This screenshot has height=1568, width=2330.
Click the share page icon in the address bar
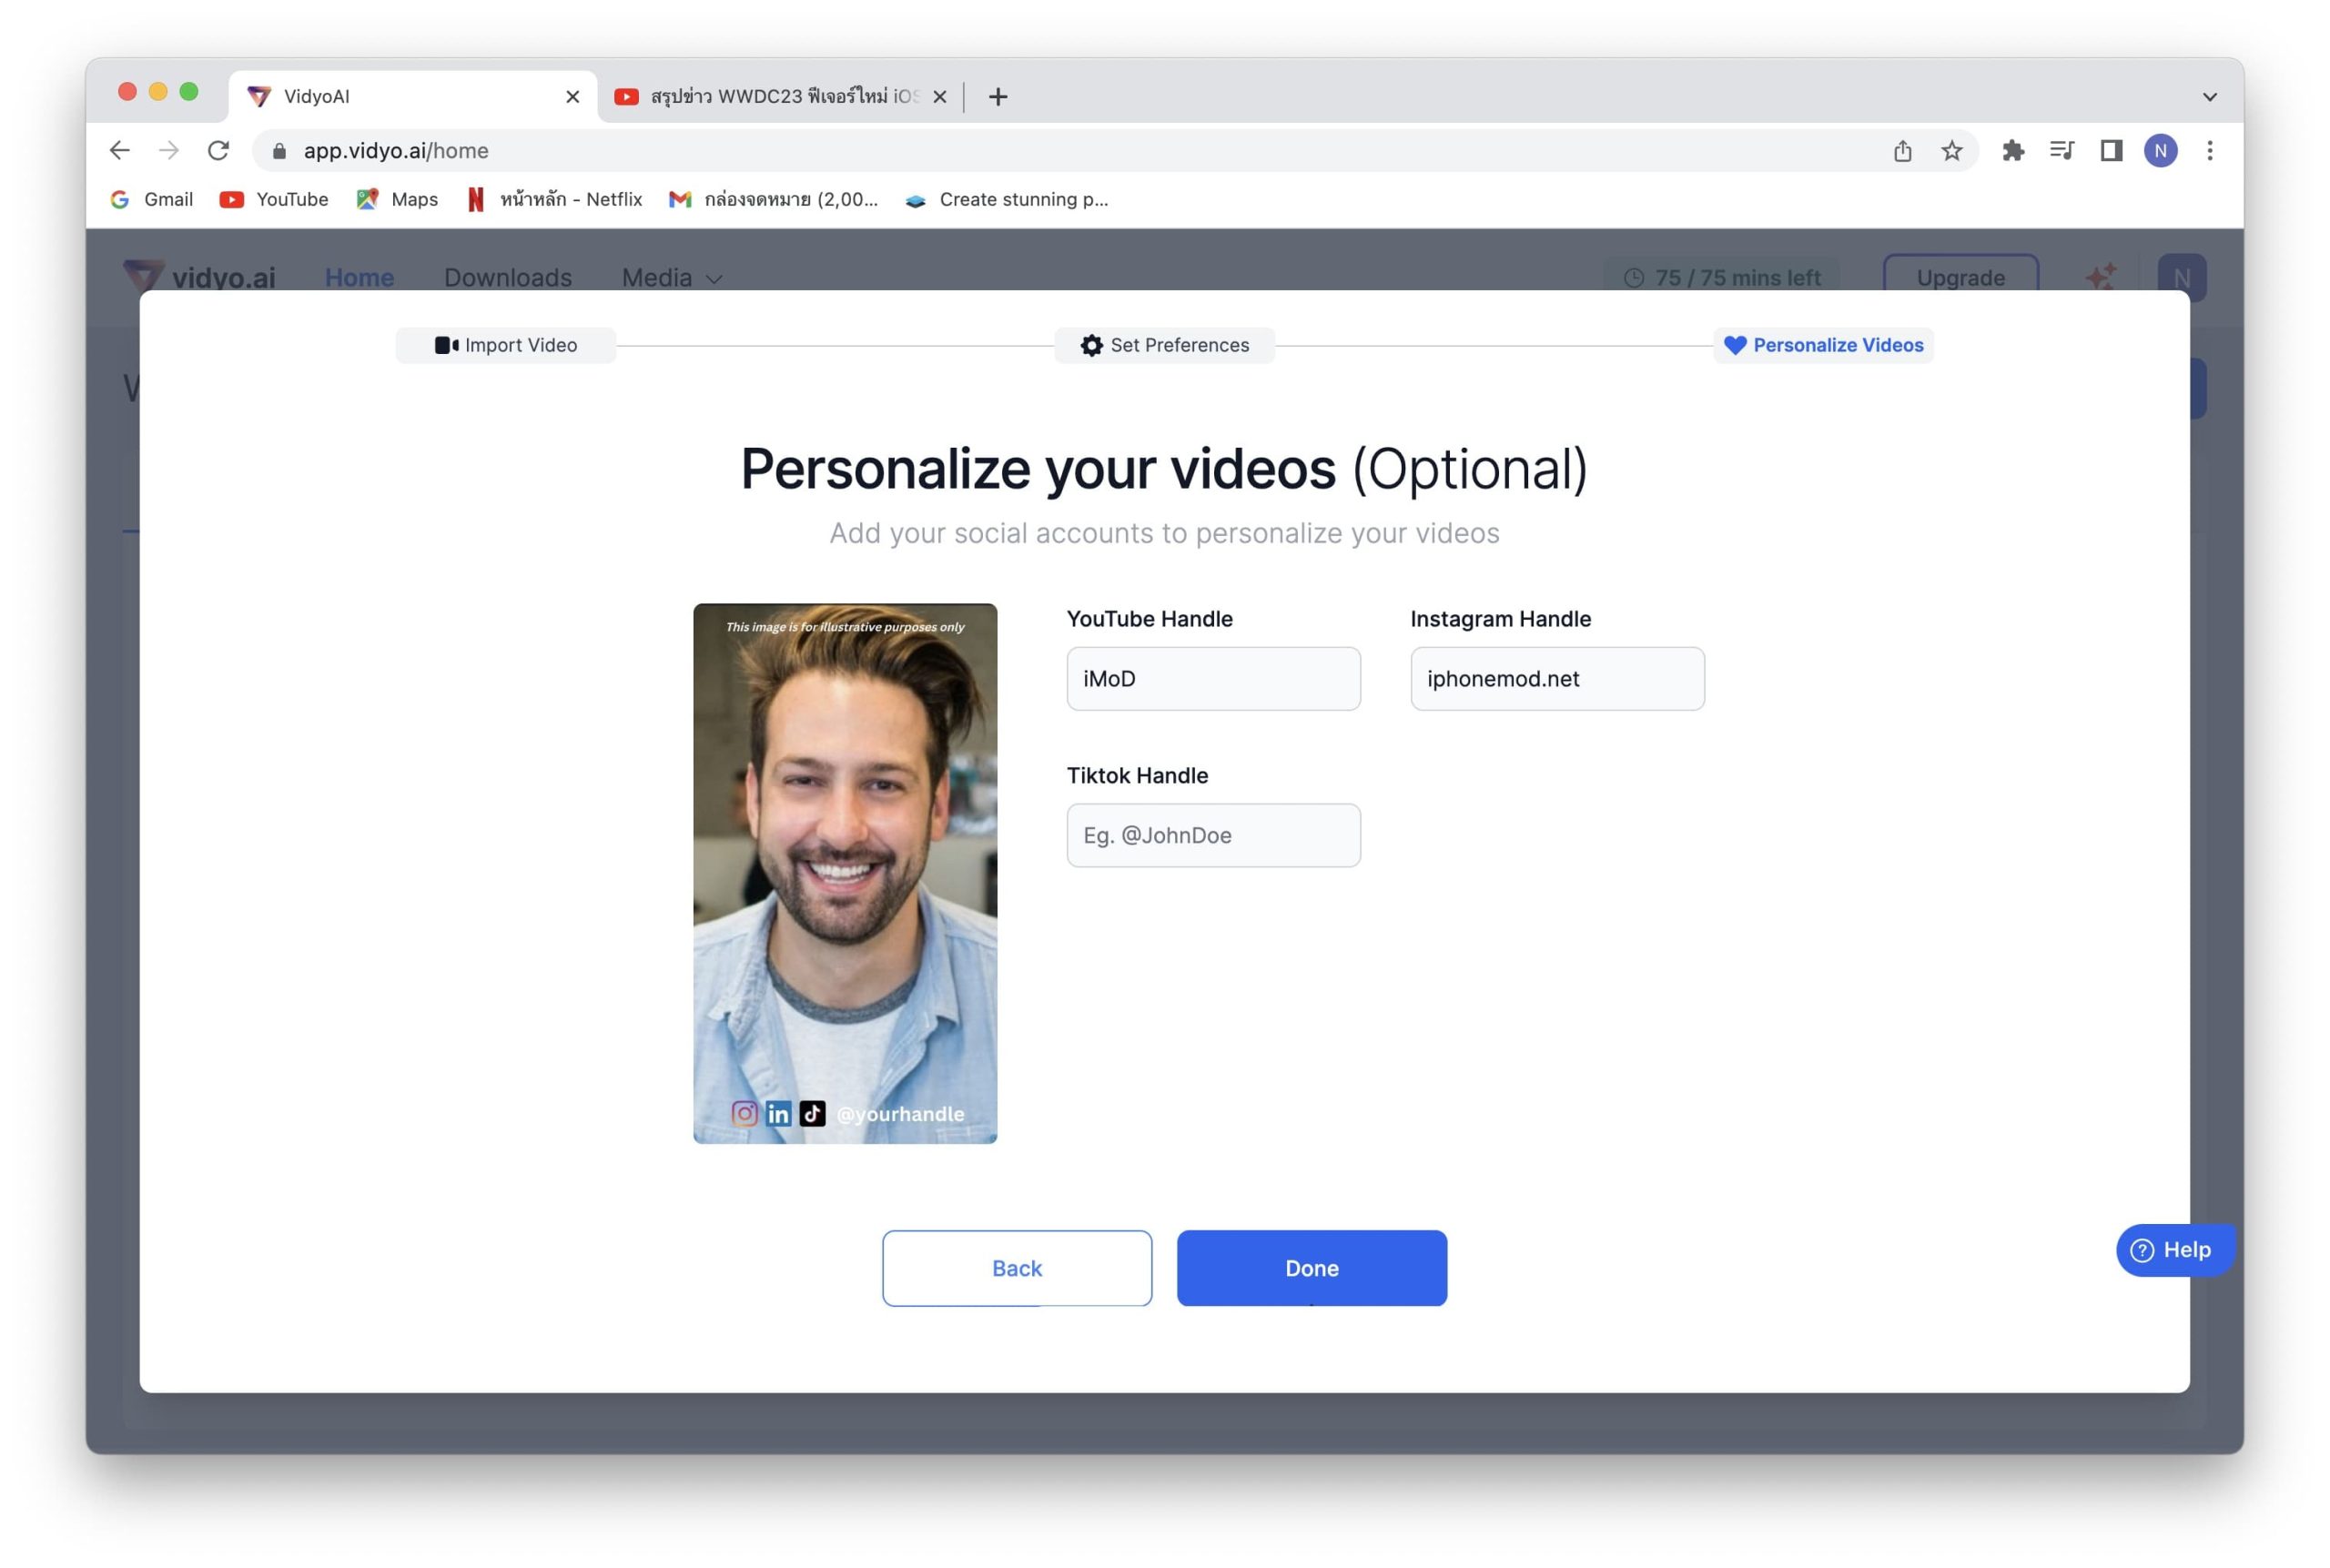pyautogui.click(x=1902, y=151)
